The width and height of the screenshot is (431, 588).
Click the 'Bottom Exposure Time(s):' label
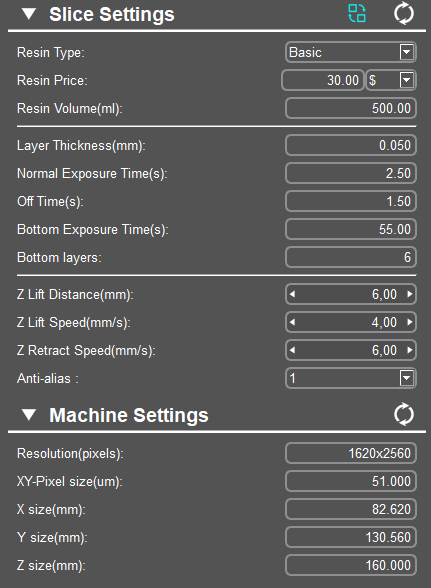pos(93,230)
